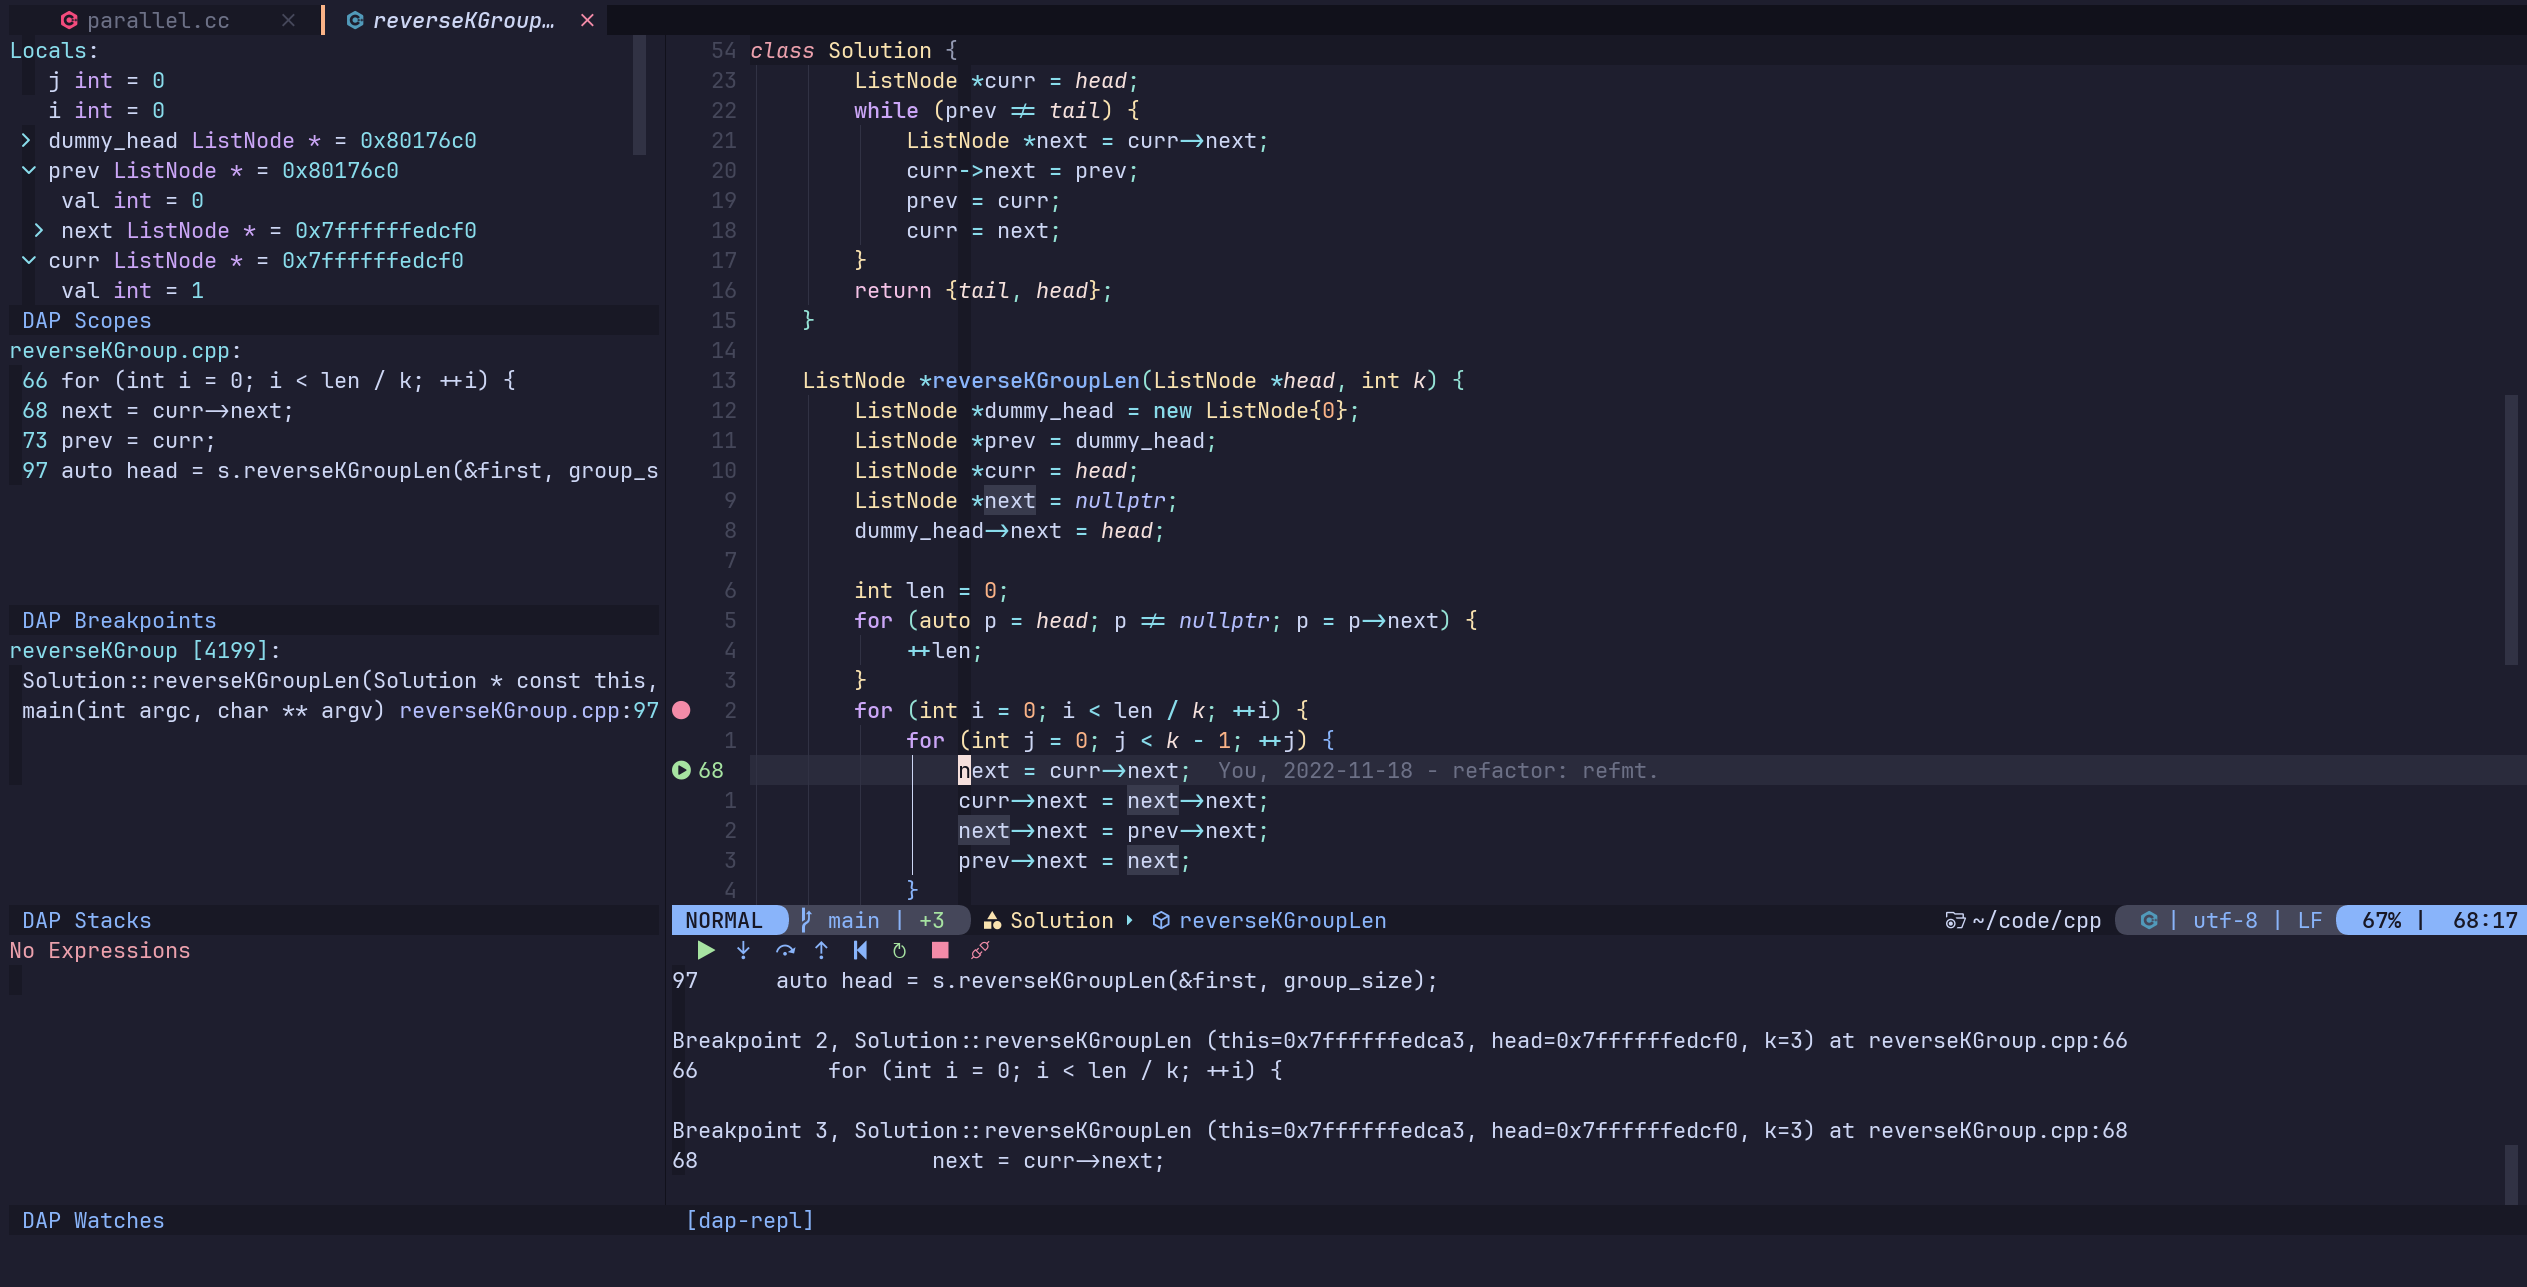Open the main git branch indicator
This screenshot has width=2527, height=1287.
(x=852, y=920)
